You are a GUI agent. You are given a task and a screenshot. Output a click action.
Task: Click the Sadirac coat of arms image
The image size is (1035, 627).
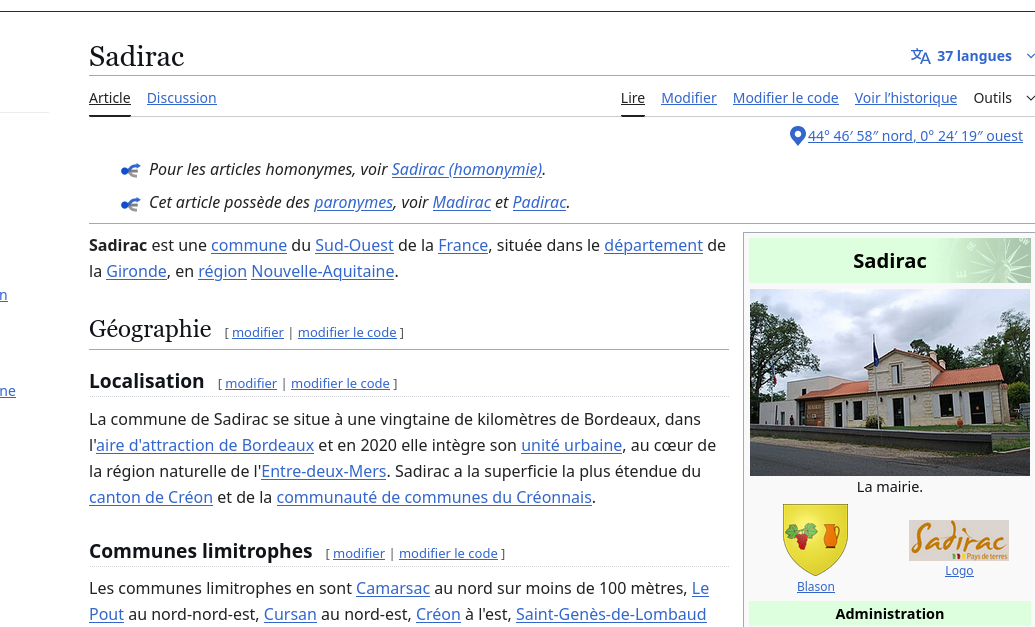pos(815,539)
